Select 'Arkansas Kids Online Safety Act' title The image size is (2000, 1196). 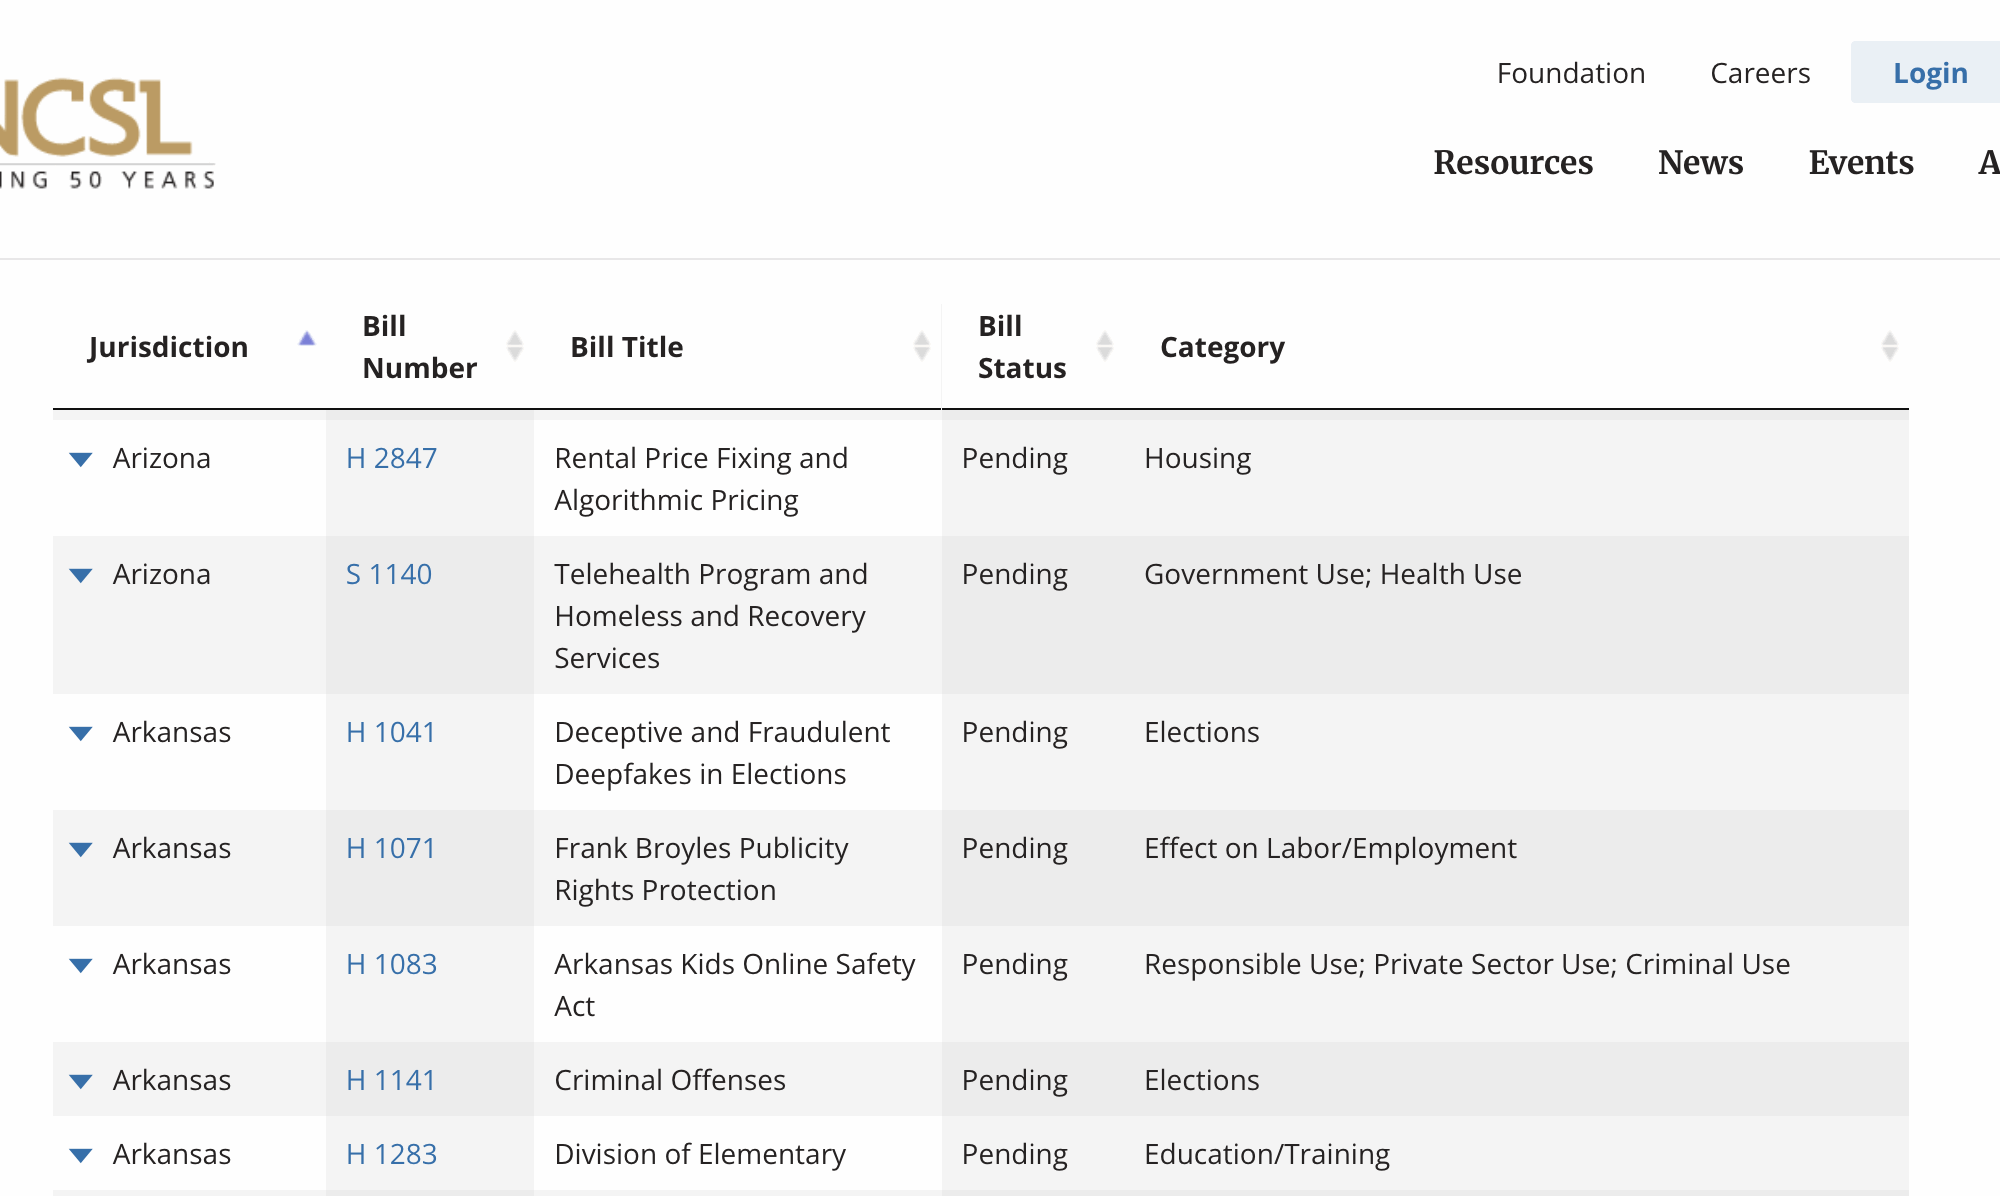[735, 985]
